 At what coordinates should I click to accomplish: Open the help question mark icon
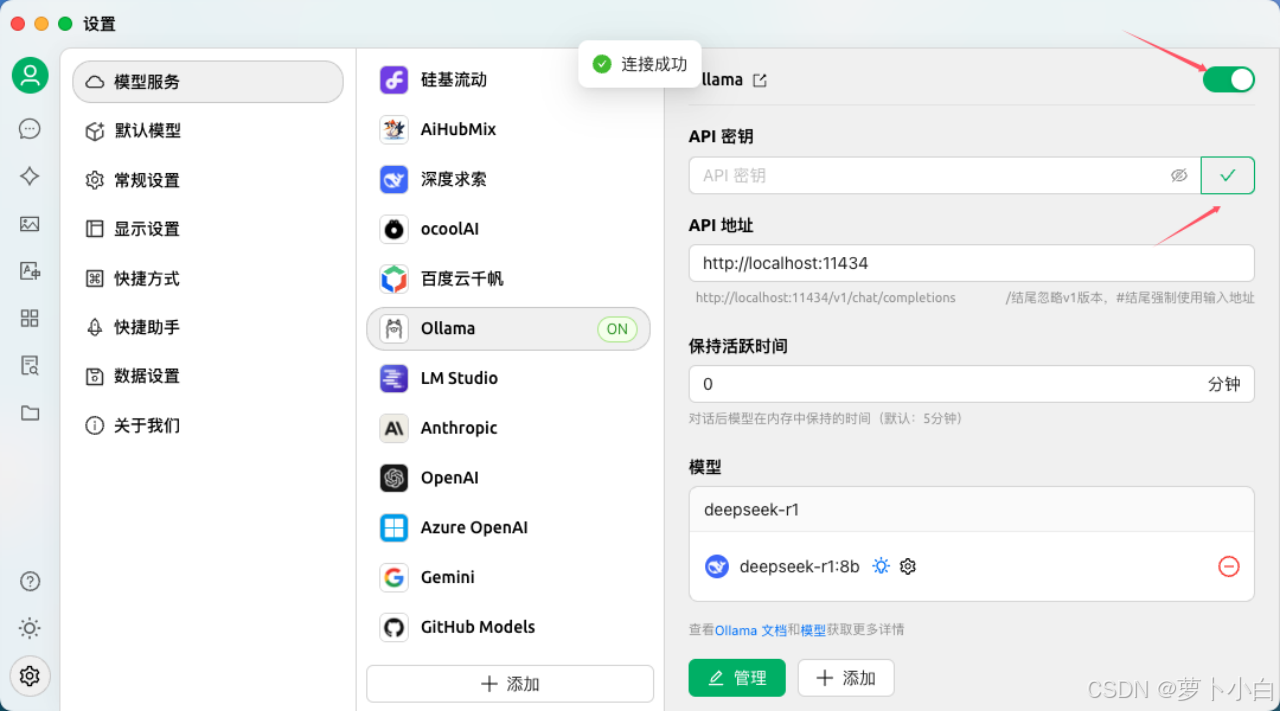click(30, 581)
